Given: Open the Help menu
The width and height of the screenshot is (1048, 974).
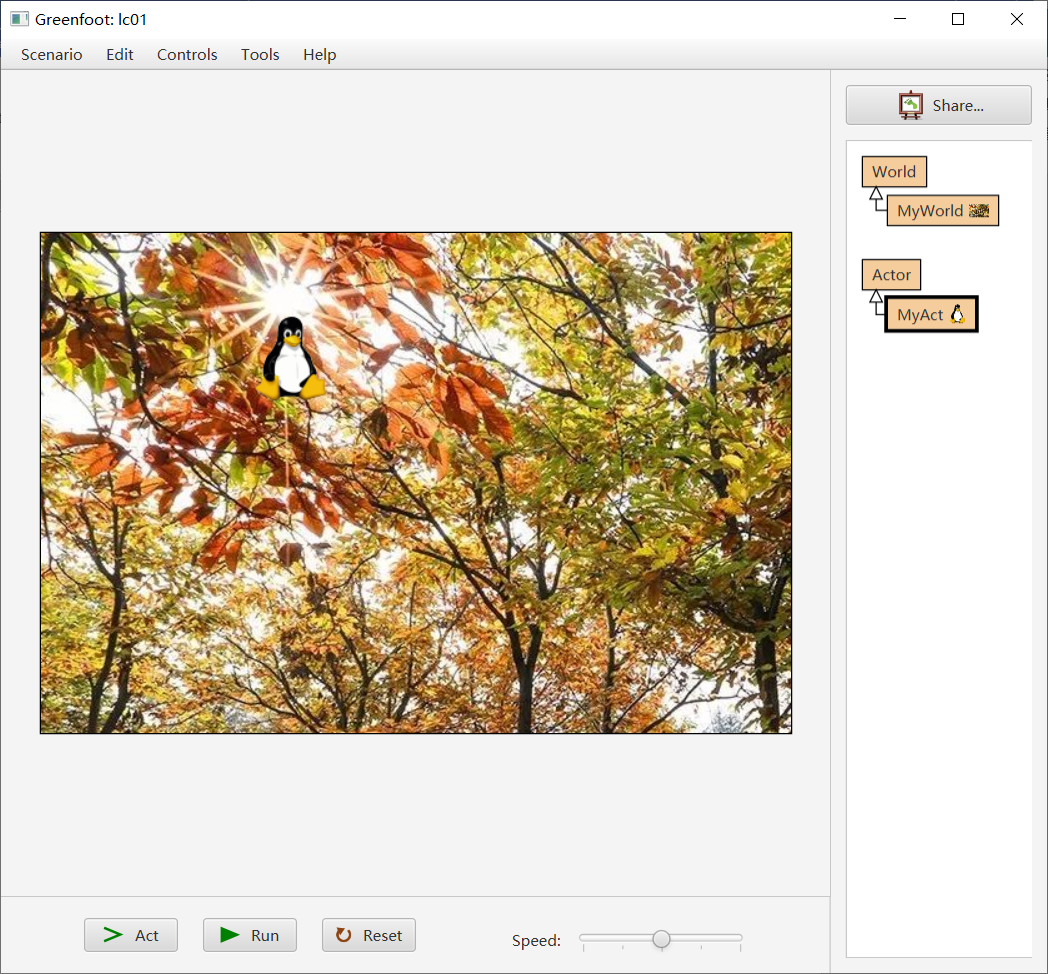Looking at the screenshot, I should point(319,55).
